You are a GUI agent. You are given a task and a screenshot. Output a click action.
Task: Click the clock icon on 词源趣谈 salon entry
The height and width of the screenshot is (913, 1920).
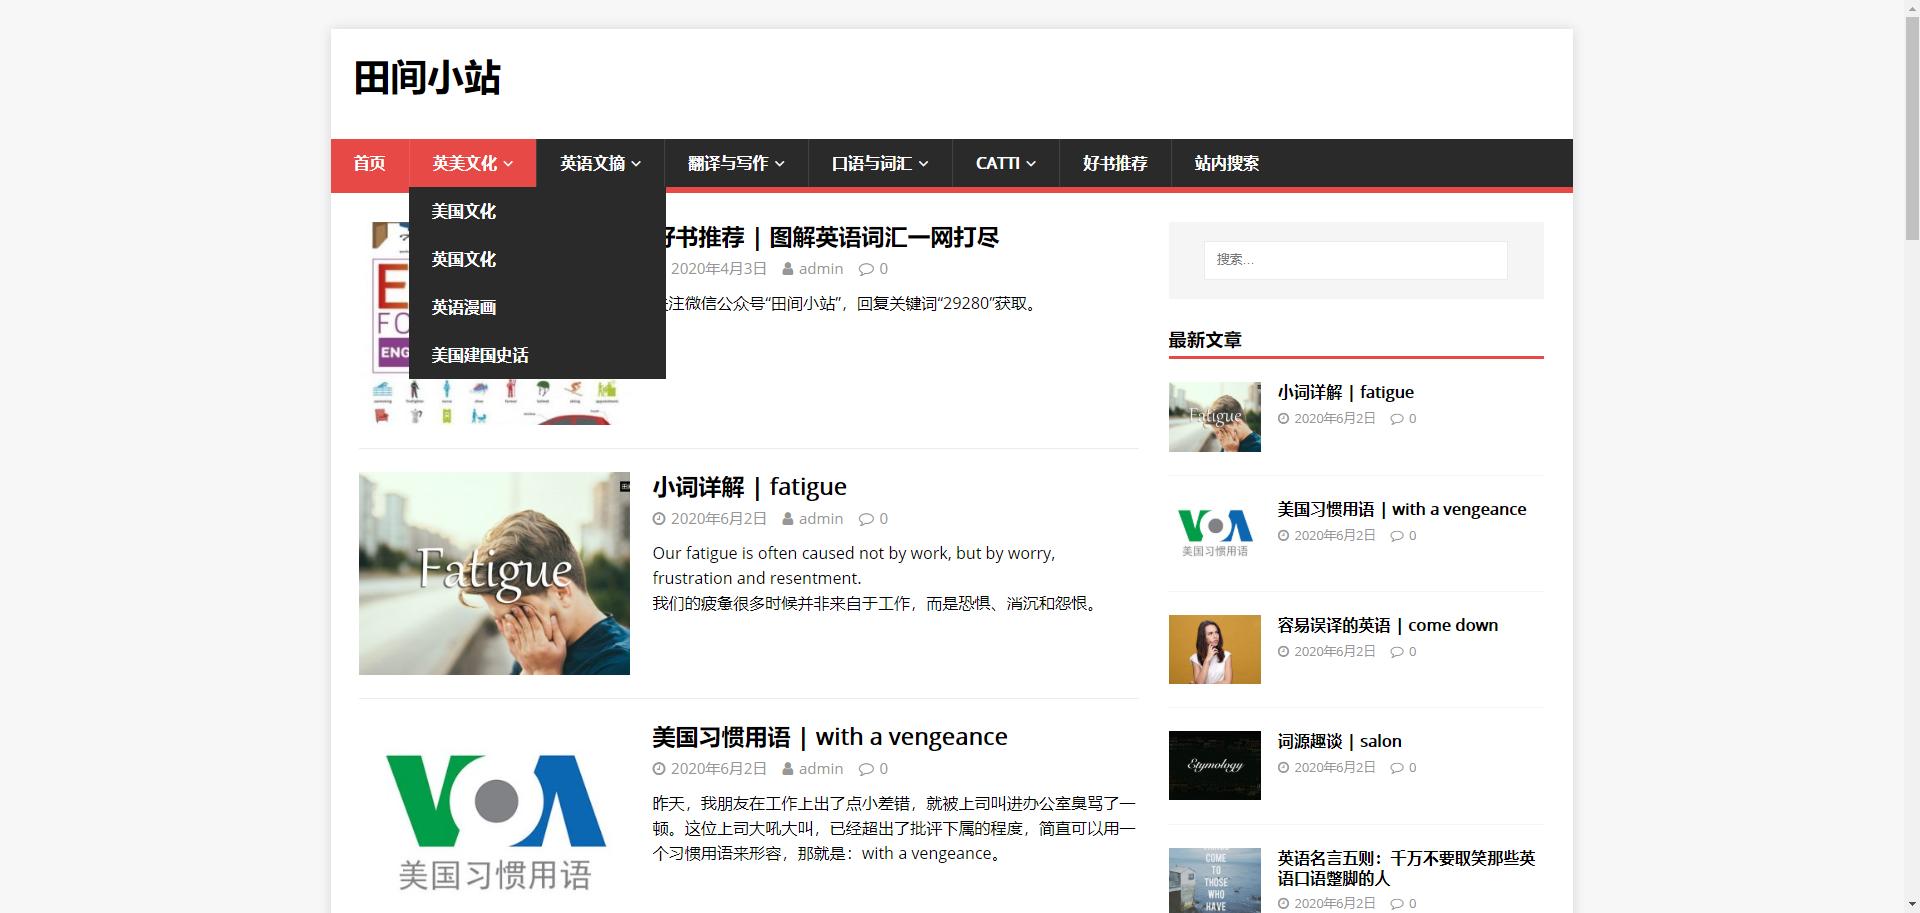click(x=1285, y=767)
